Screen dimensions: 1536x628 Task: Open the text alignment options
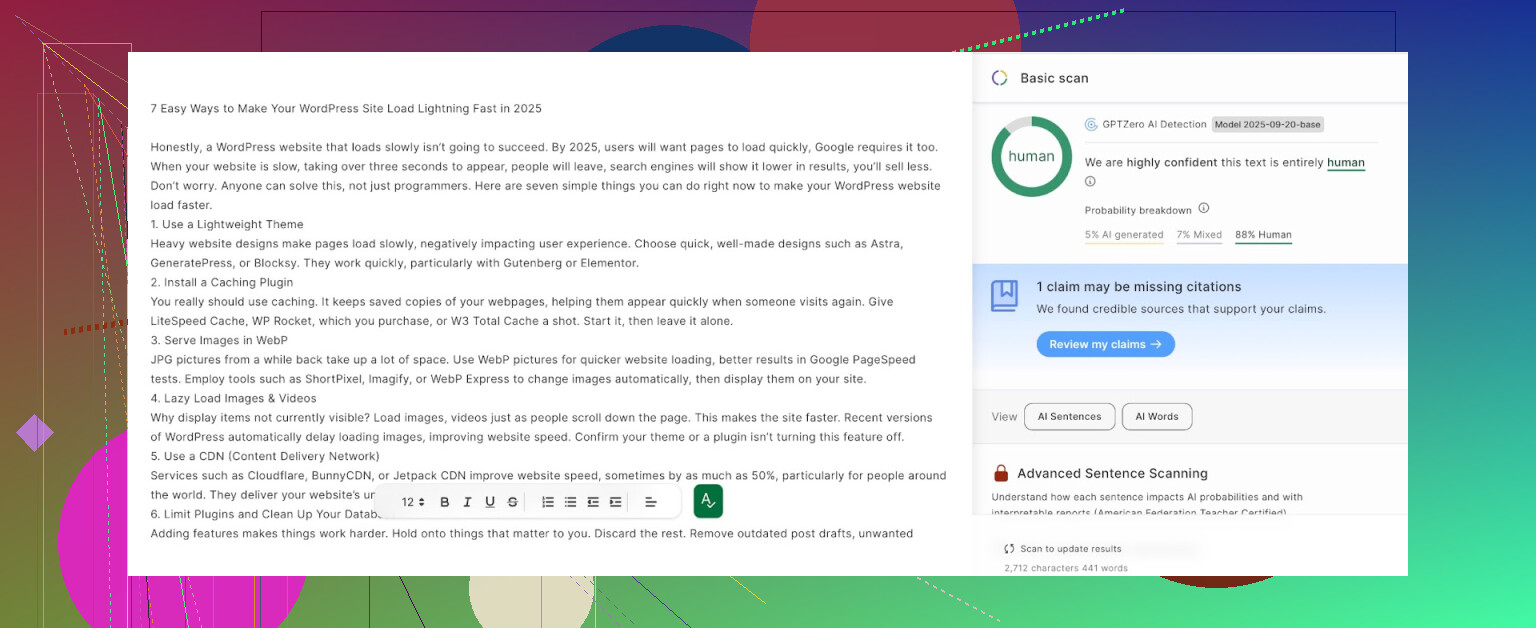click(650, 502)
